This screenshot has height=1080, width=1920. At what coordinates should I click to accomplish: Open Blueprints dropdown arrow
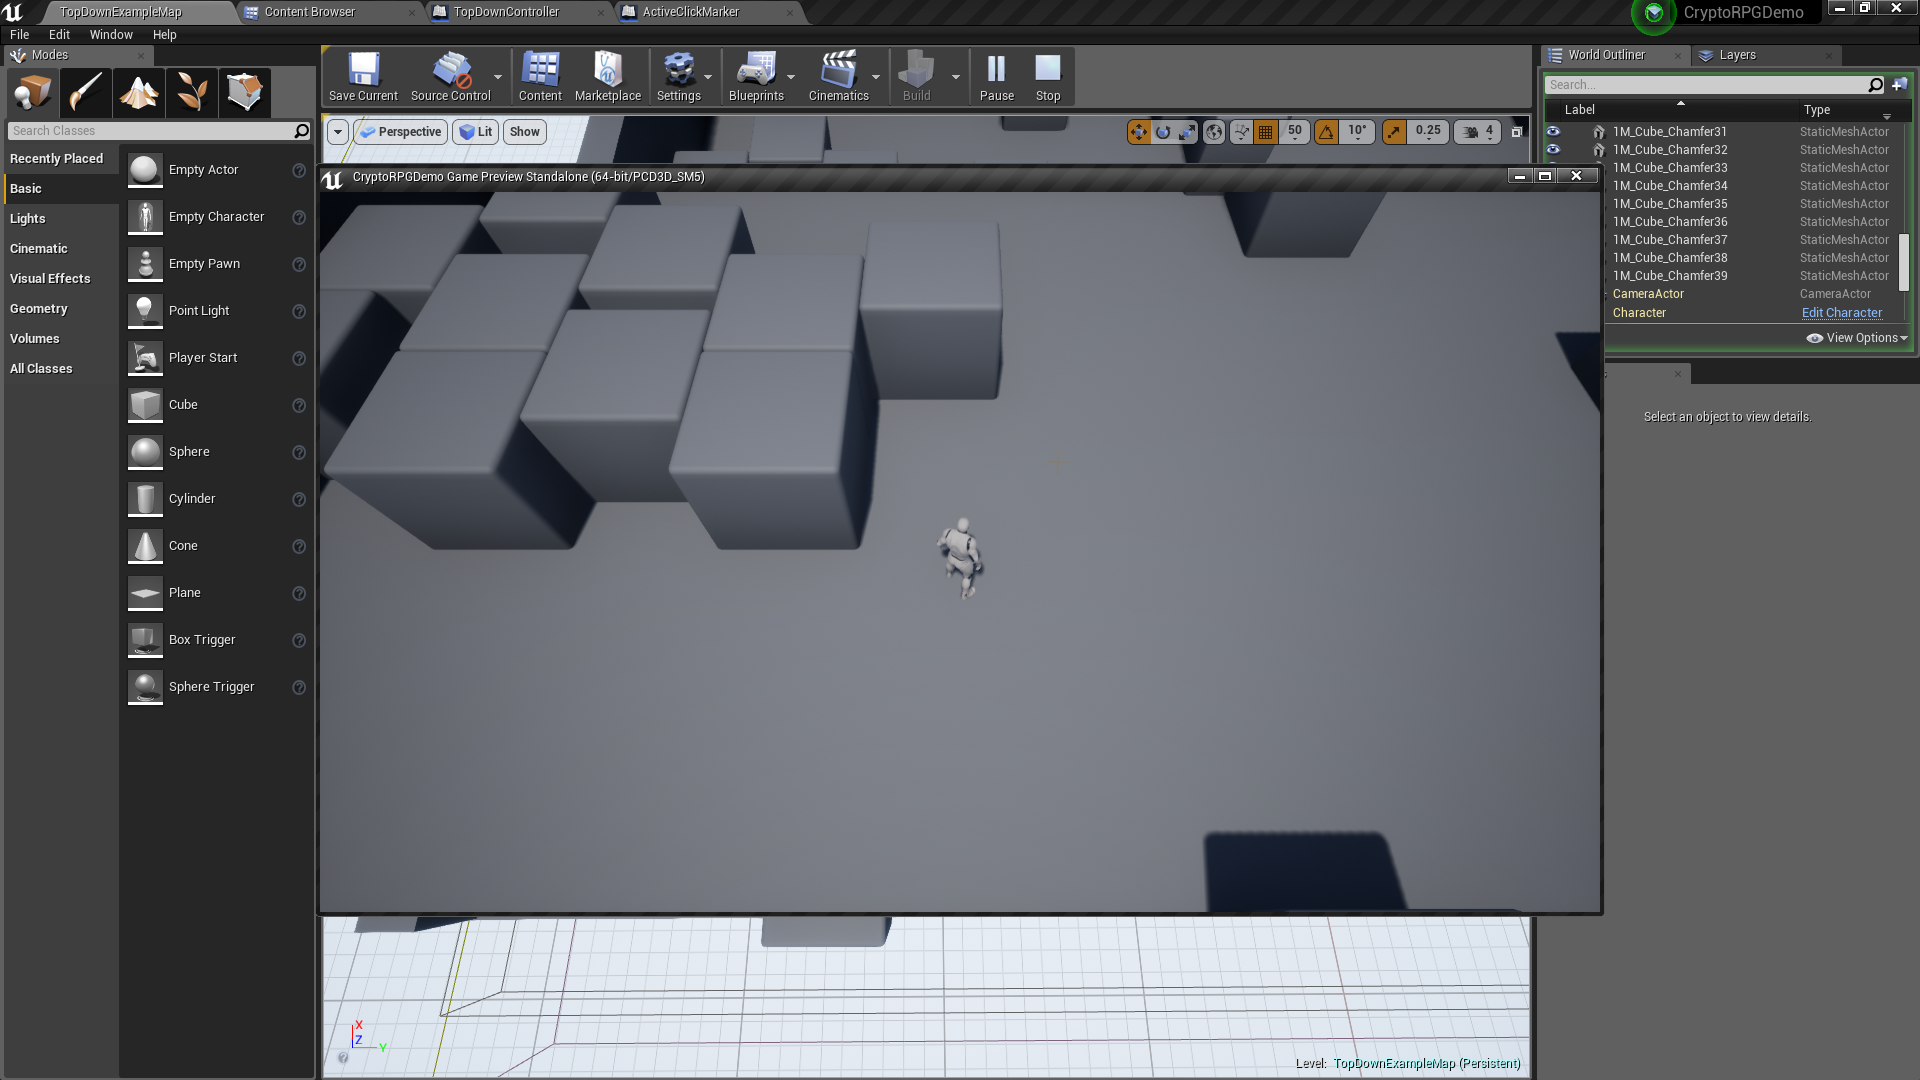(791, 77)
